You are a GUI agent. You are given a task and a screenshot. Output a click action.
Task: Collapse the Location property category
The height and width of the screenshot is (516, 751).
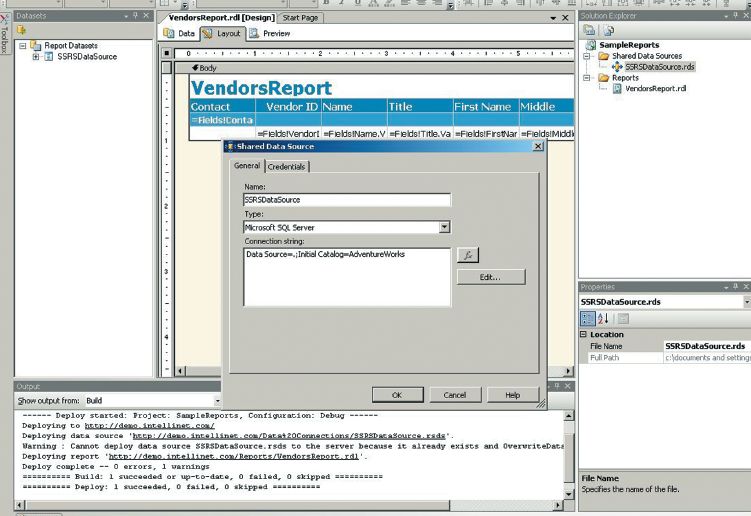584,335
